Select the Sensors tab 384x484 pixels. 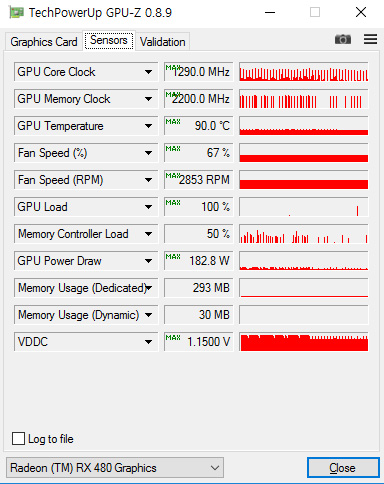click(109, 40)
